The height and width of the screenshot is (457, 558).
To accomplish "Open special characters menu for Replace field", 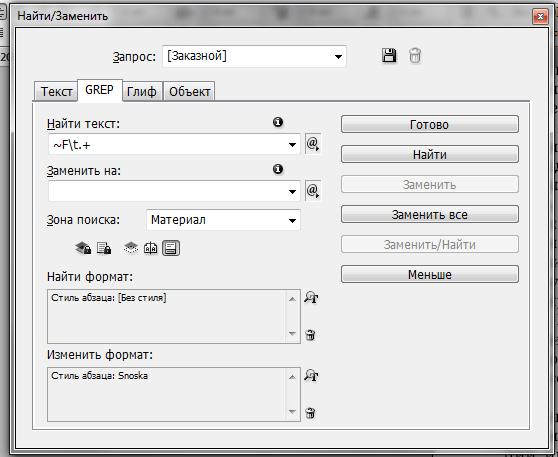I will (313, 191).
